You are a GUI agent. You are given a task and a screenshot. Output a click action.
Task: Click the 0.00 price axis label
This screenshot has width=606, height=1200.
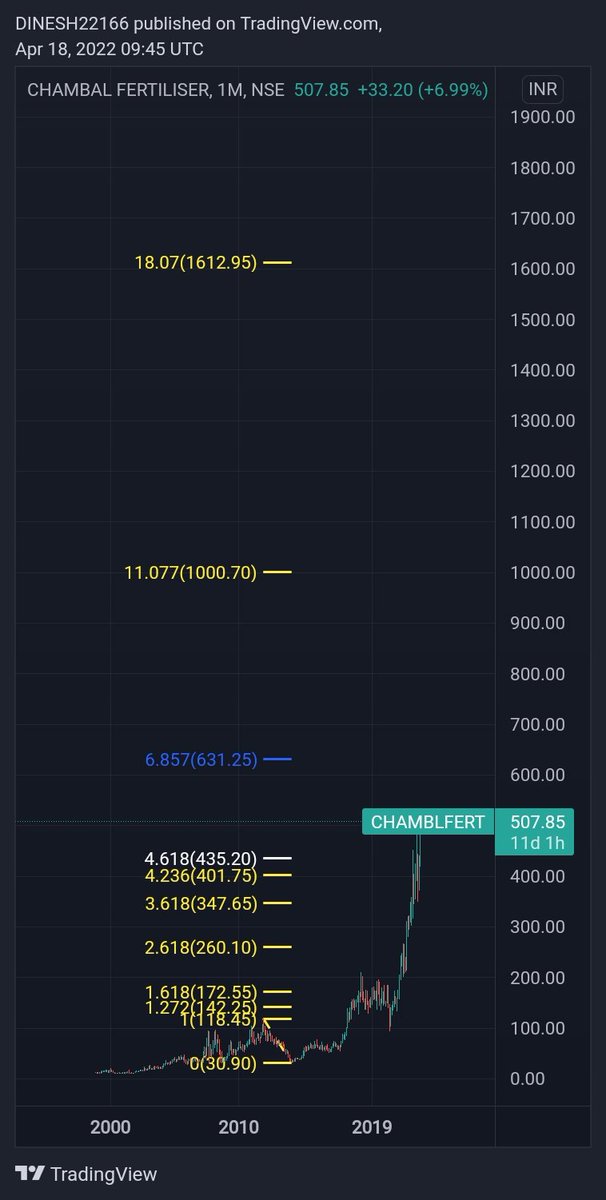point(527,1078)
